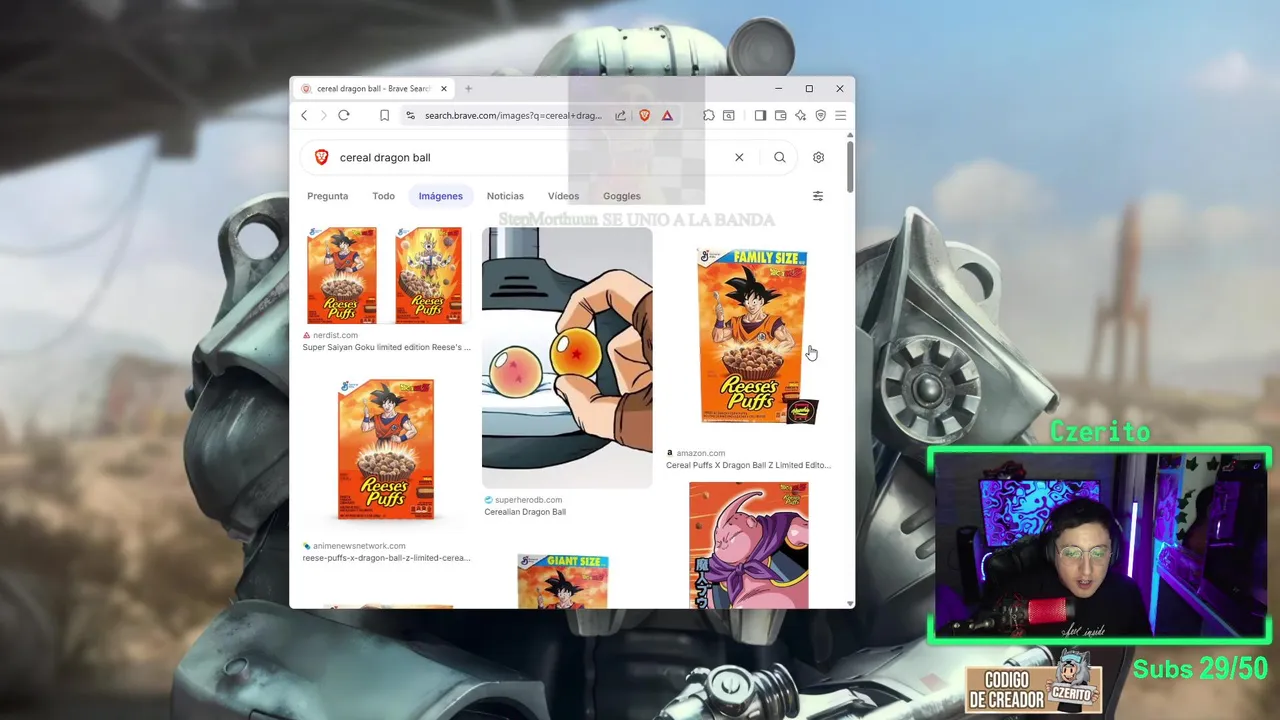1280x720 pixels.
Task: Open Brave Rewards triangle icon
Action: (667, 116)
